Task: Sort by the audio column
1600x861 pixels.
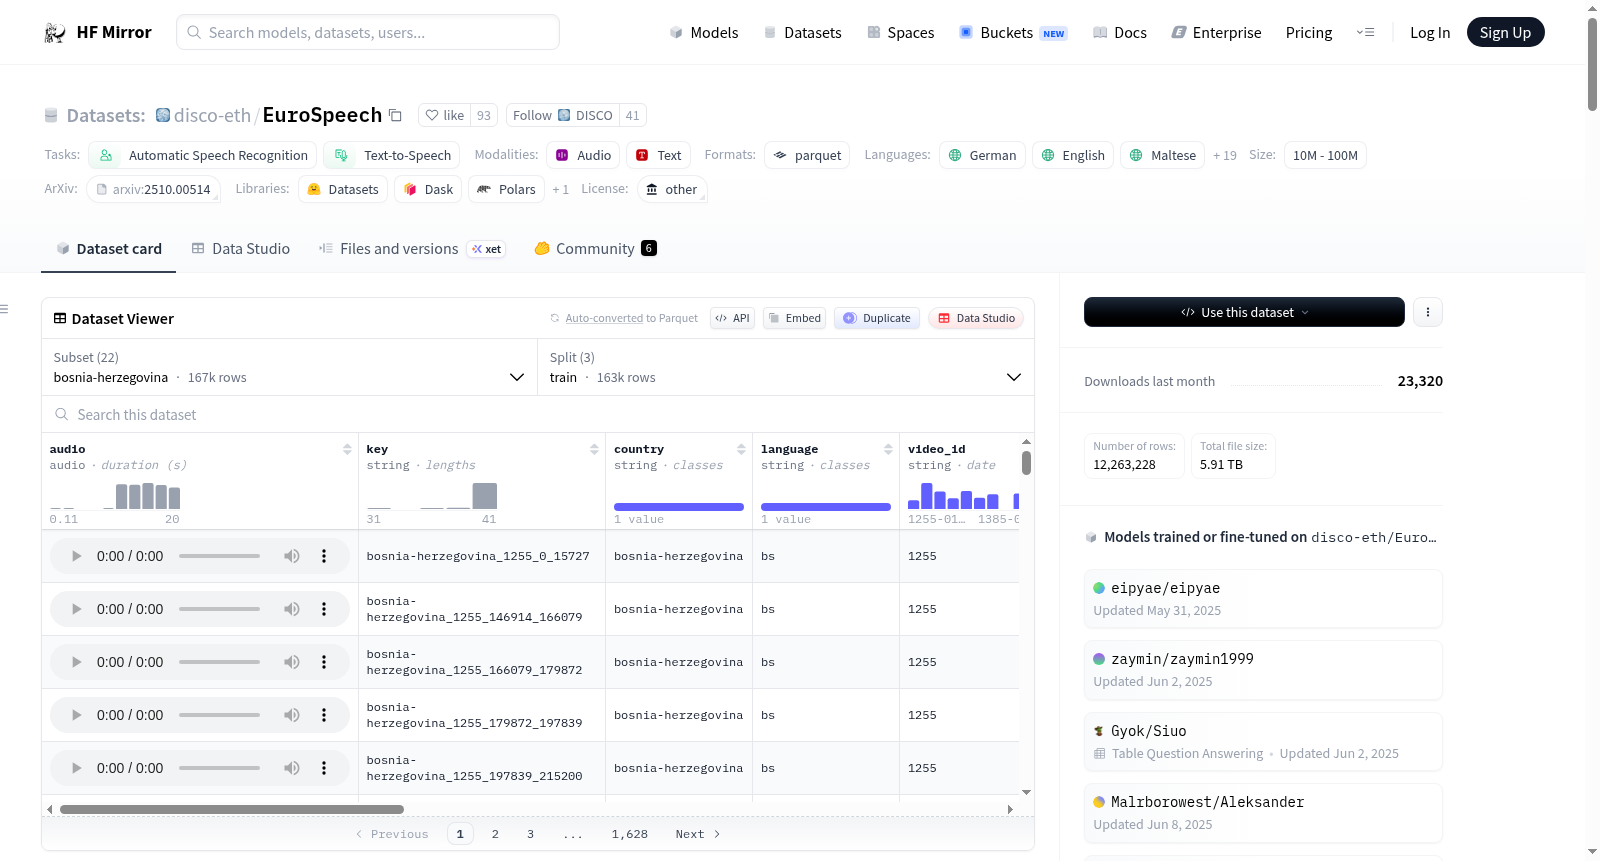Action: pyautogui.click(x=347, y=449)
